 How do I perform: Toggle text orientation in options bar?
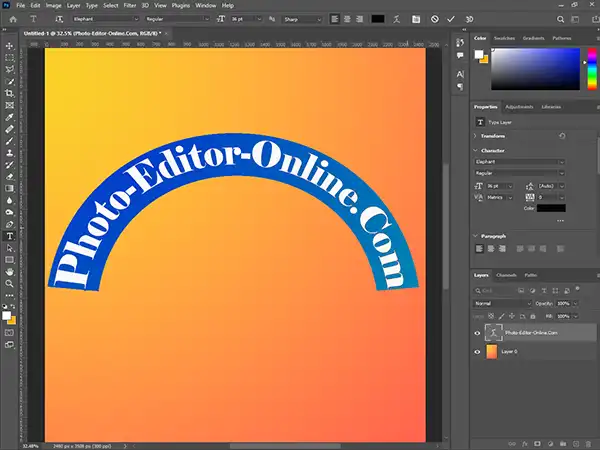pos(59,19)
